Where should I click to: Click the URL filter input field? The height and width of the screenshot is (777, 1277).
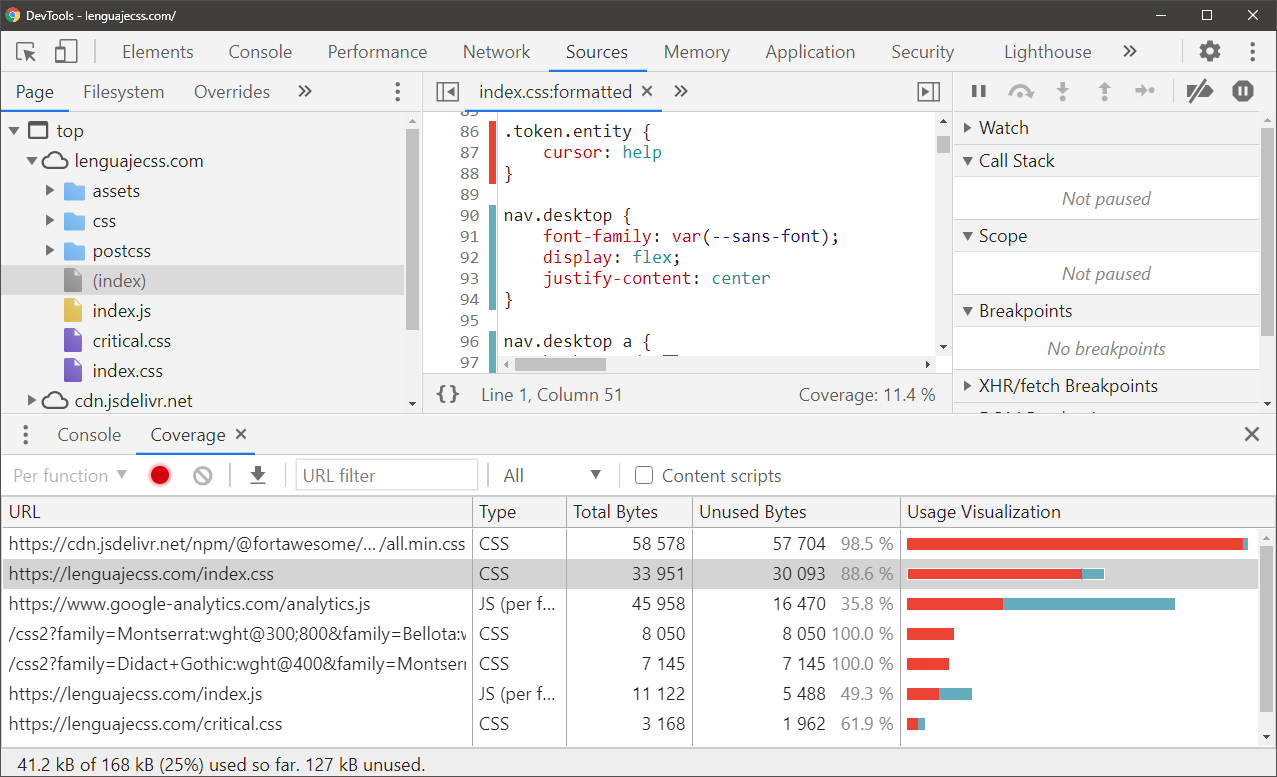point(387,475)
